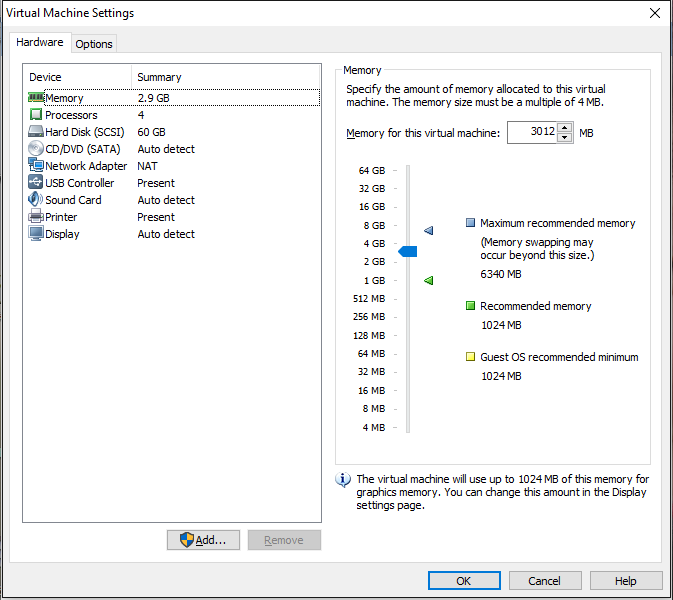
Task: Click the Cancel button
Action: [545, 581]
